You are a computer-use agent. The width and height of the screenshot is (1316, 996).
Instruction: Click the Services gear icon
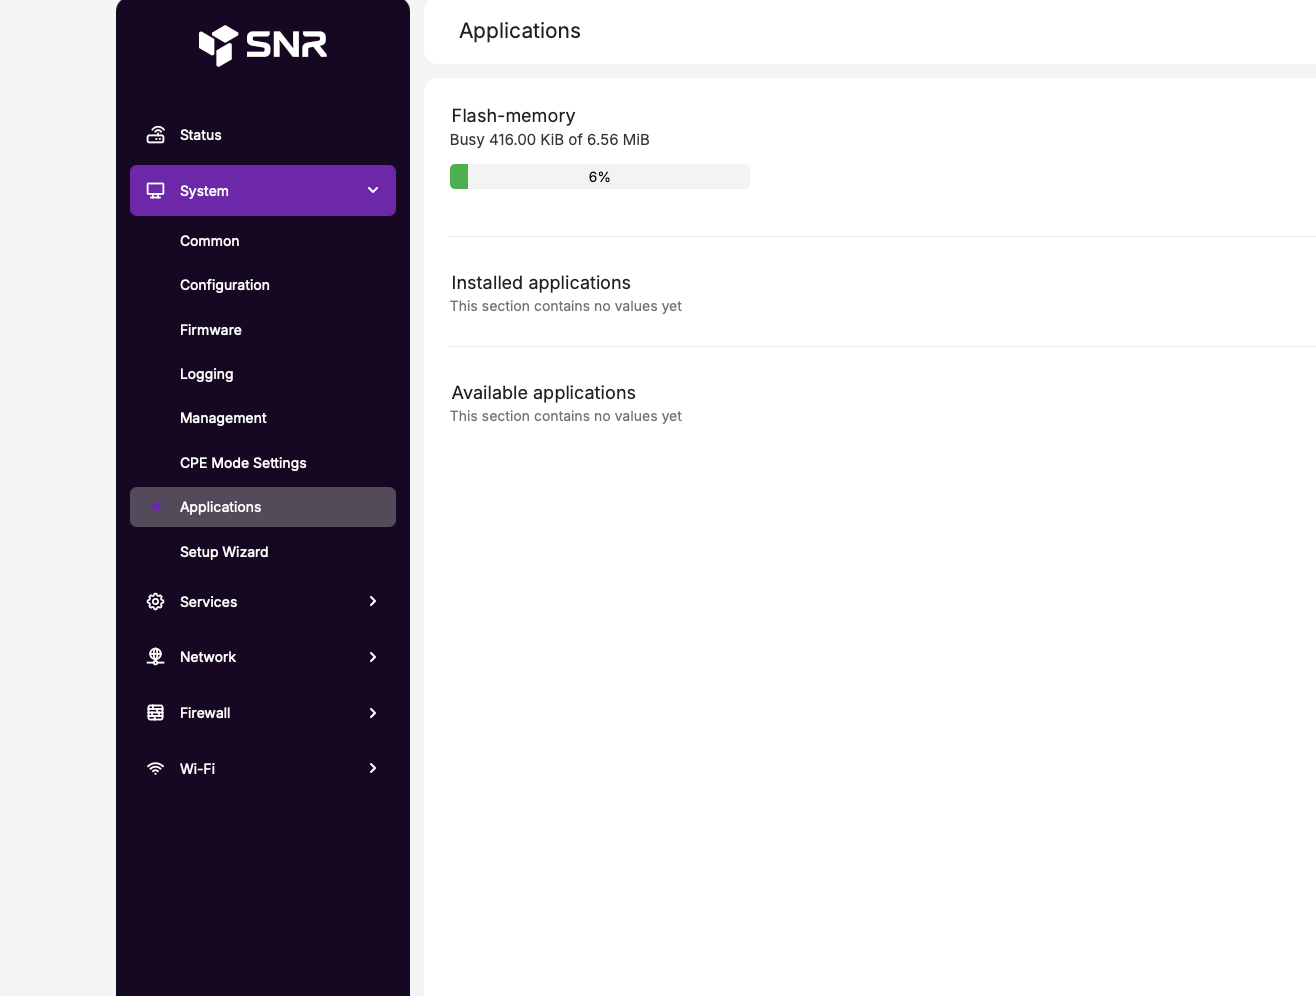[156, 601]
